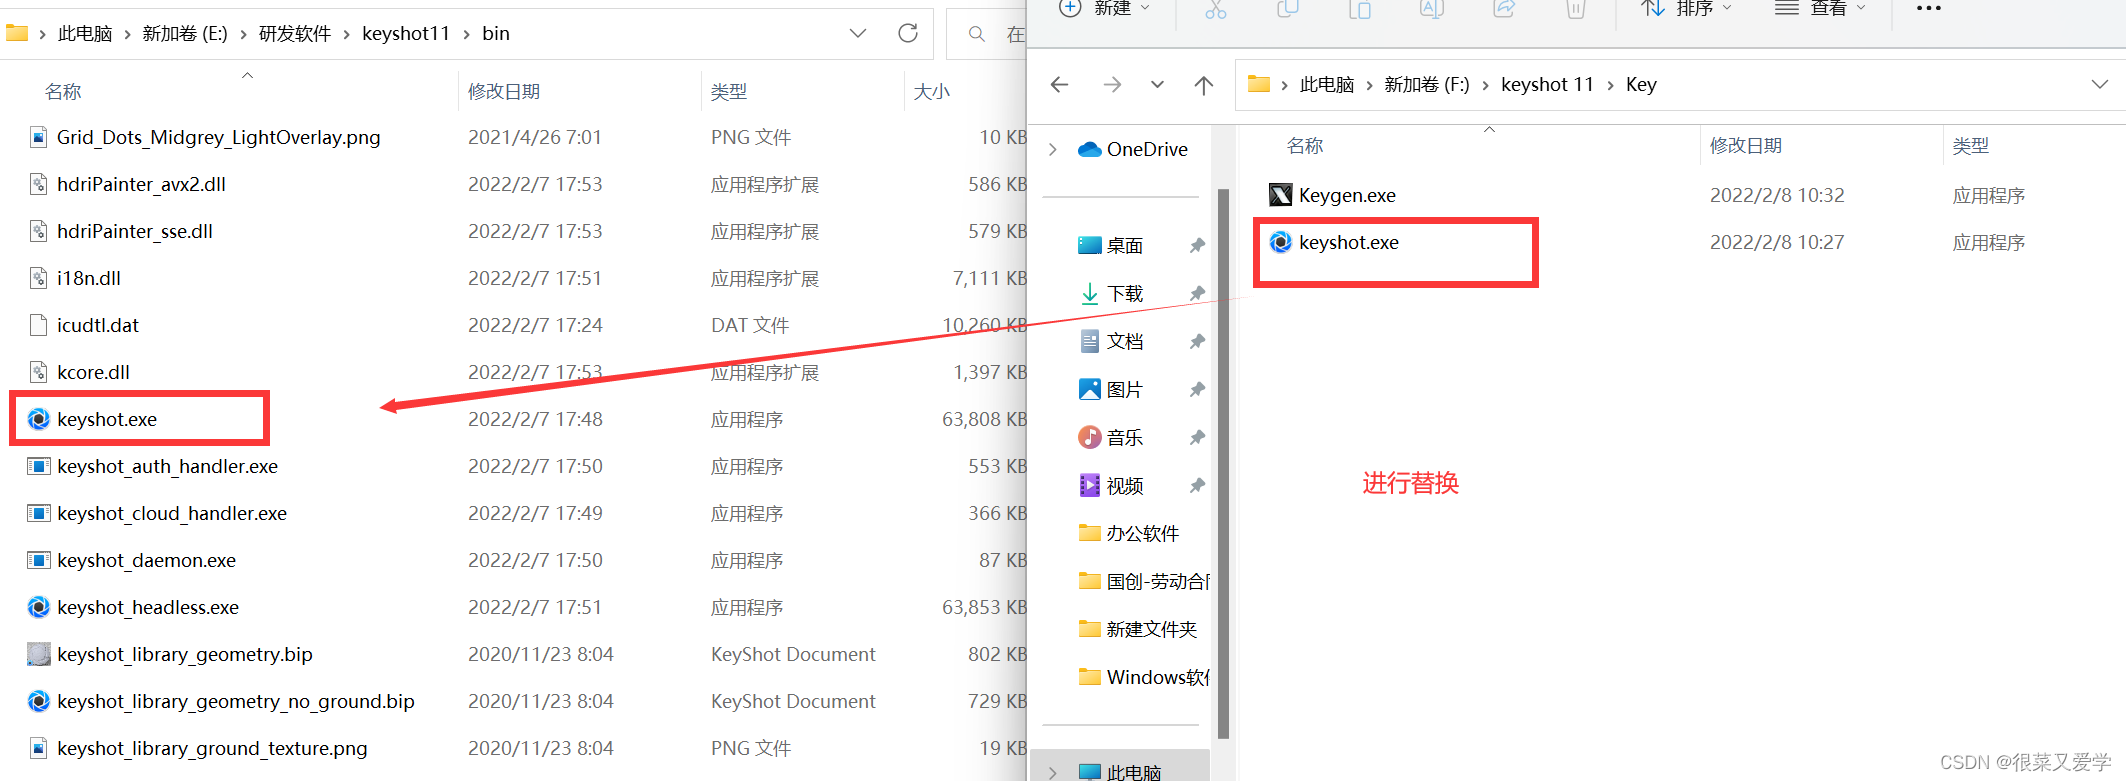Click the Copy icon in right window toolbar

(1287, 9)
